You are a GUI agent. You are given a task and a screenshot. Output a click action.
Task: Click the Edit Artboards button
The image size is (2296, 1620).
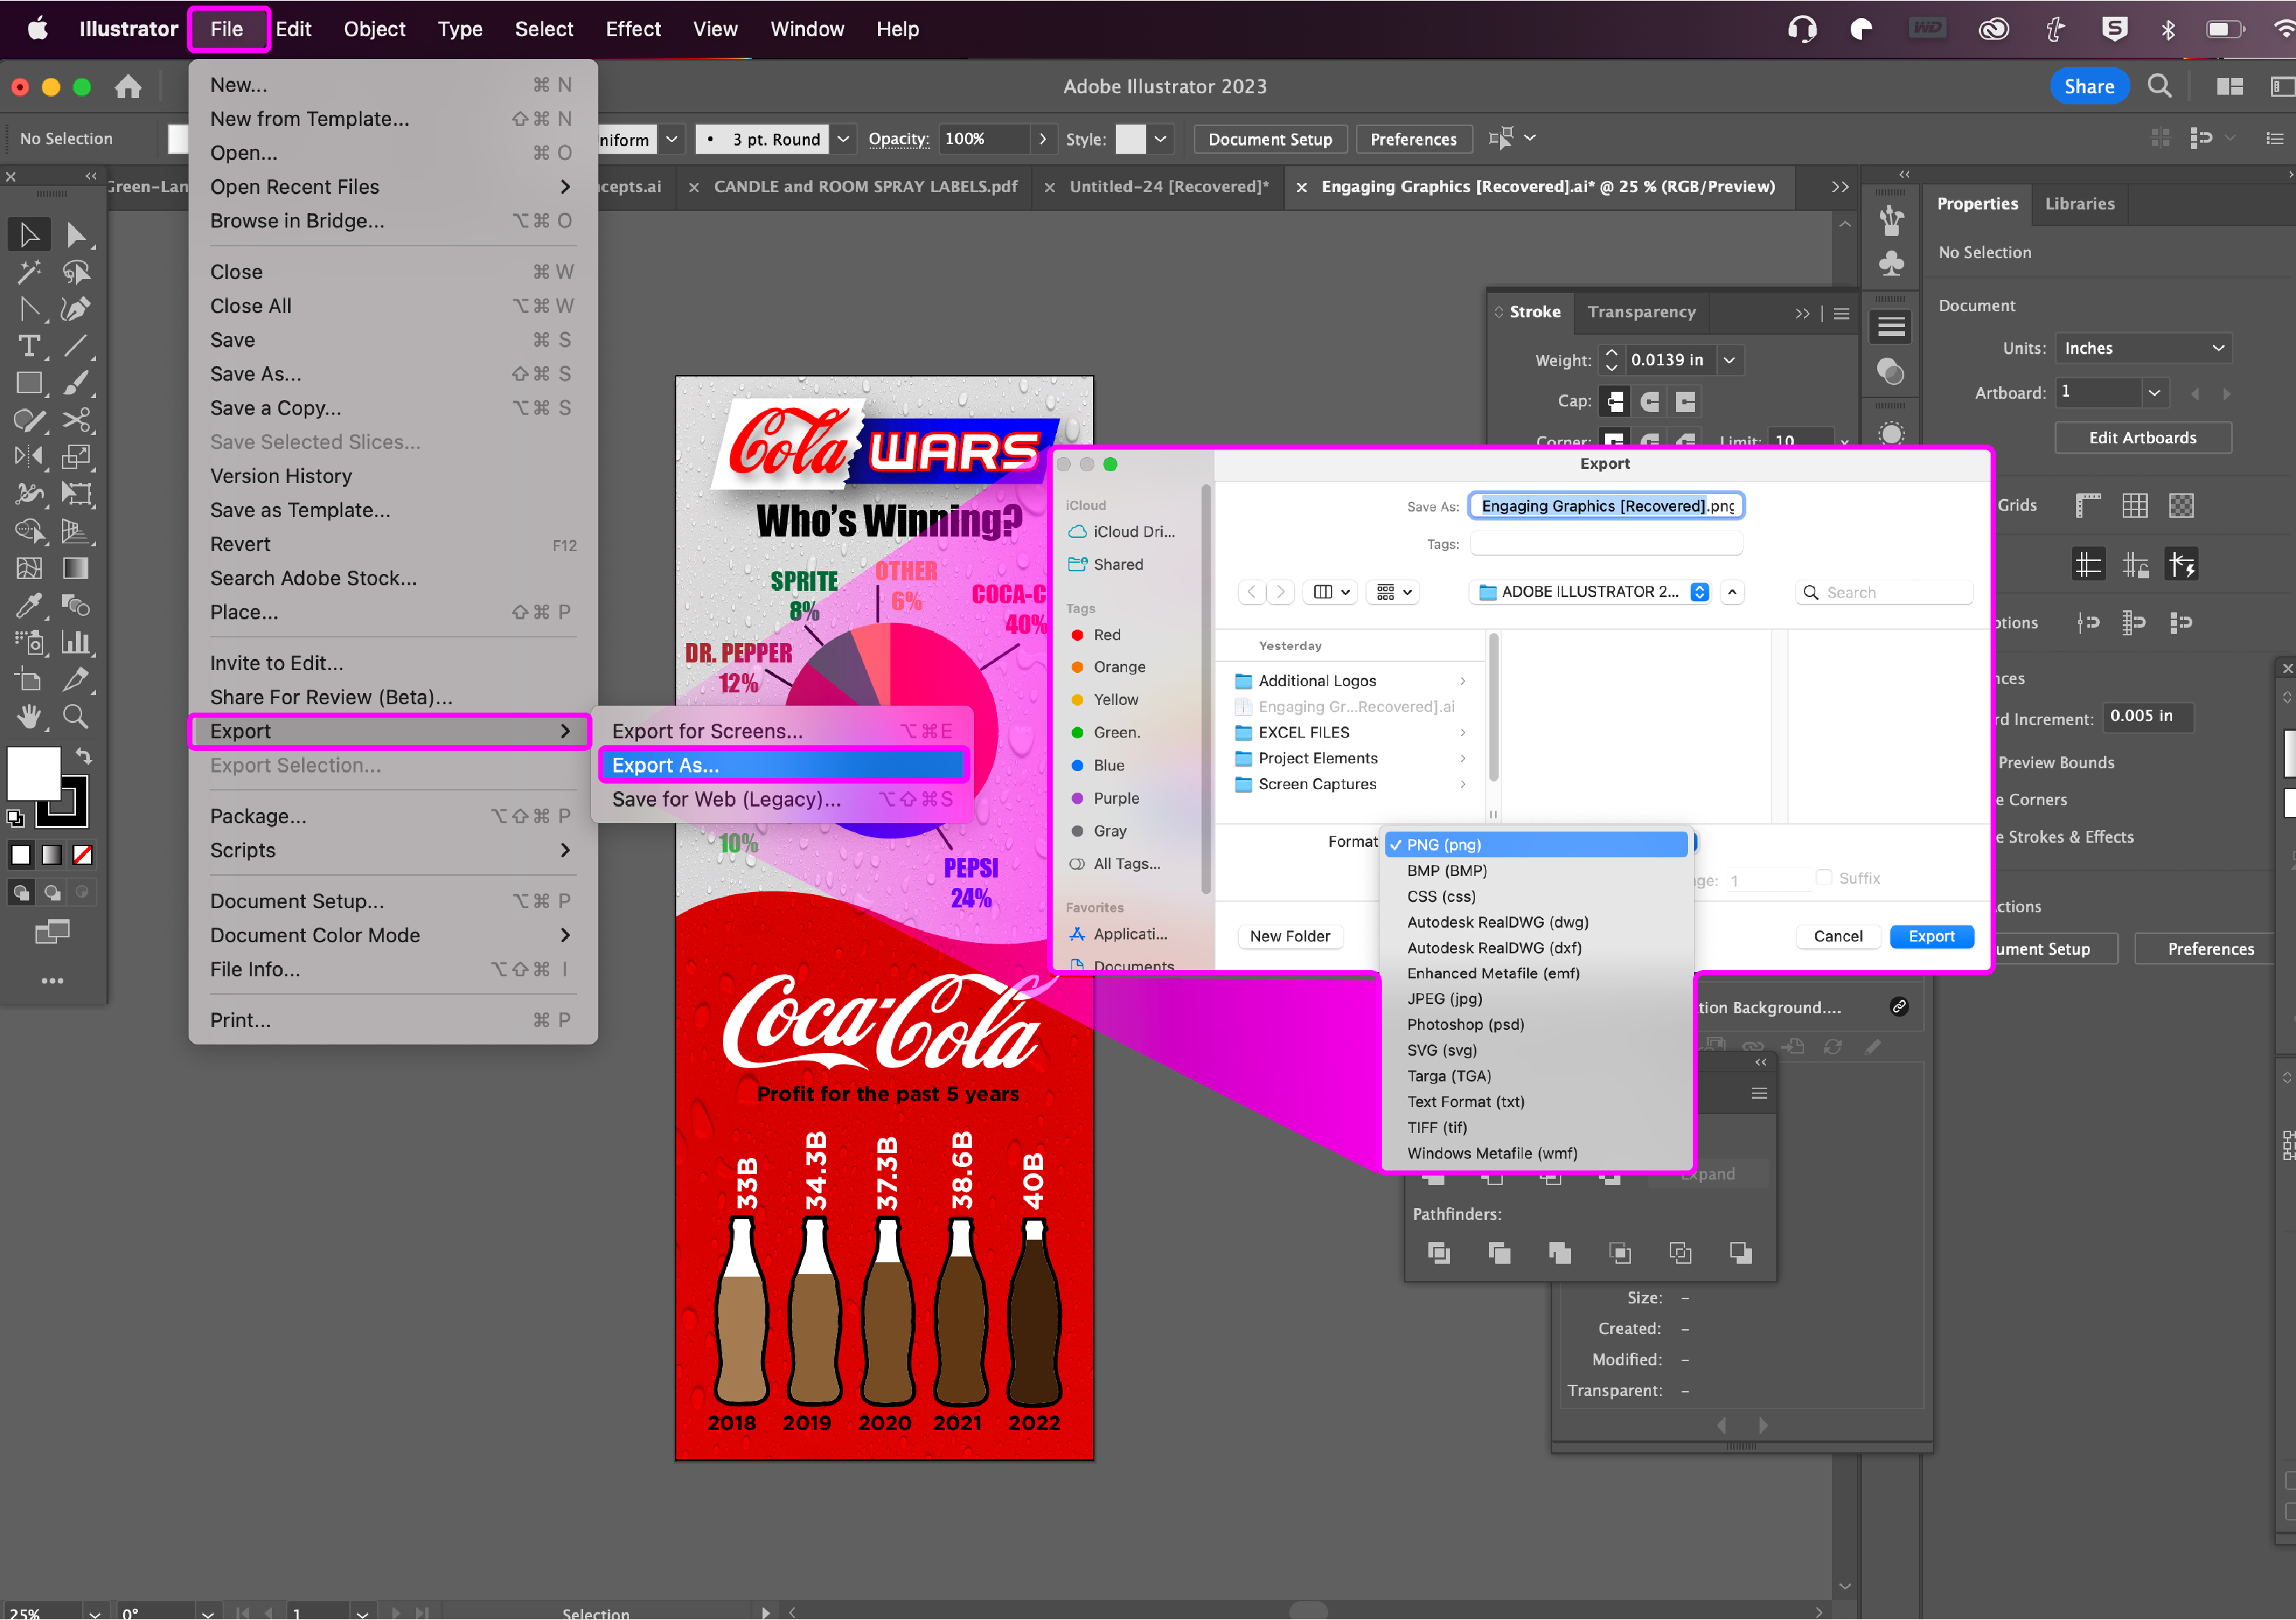(2142, 438)
